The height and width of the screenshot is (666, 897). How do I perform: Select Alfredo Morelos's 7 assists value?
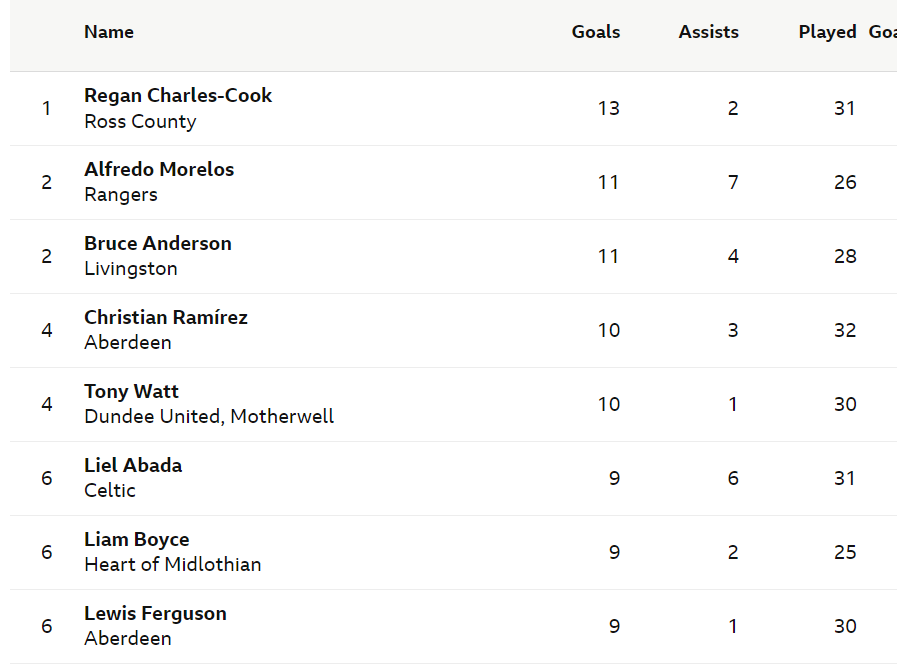[x=733, y=183]
